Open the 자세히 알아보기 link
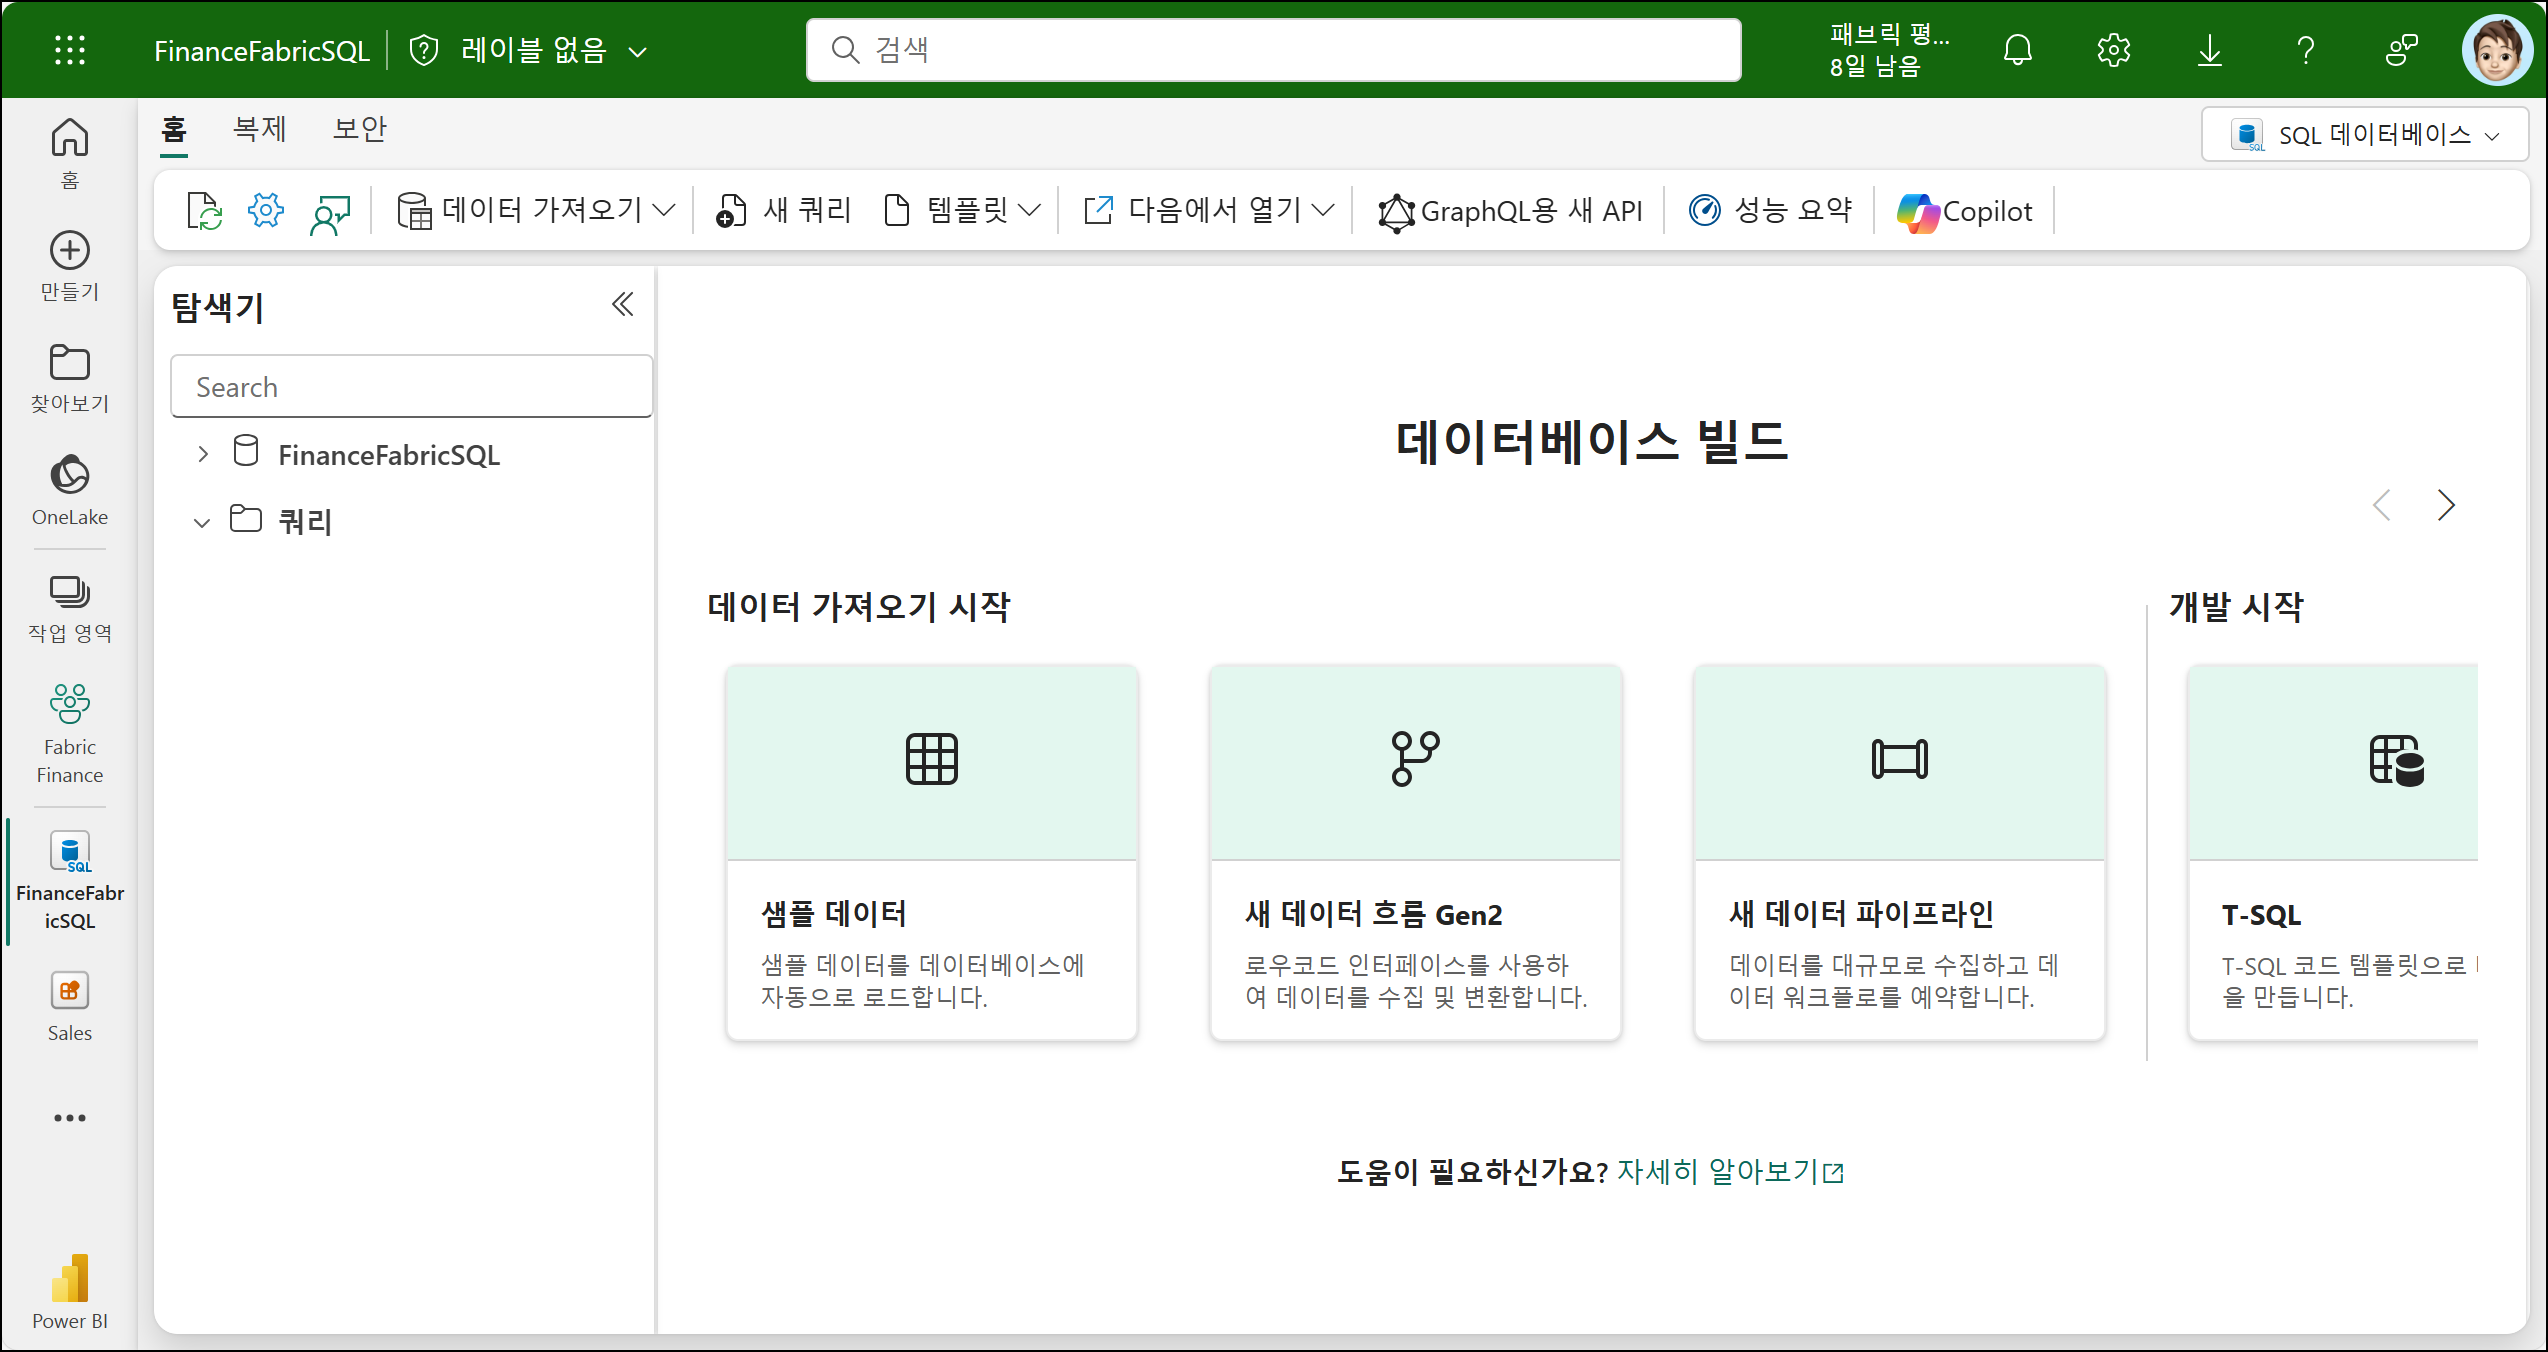This screenshot has width=2548, height=1352. [1730, 1171]
